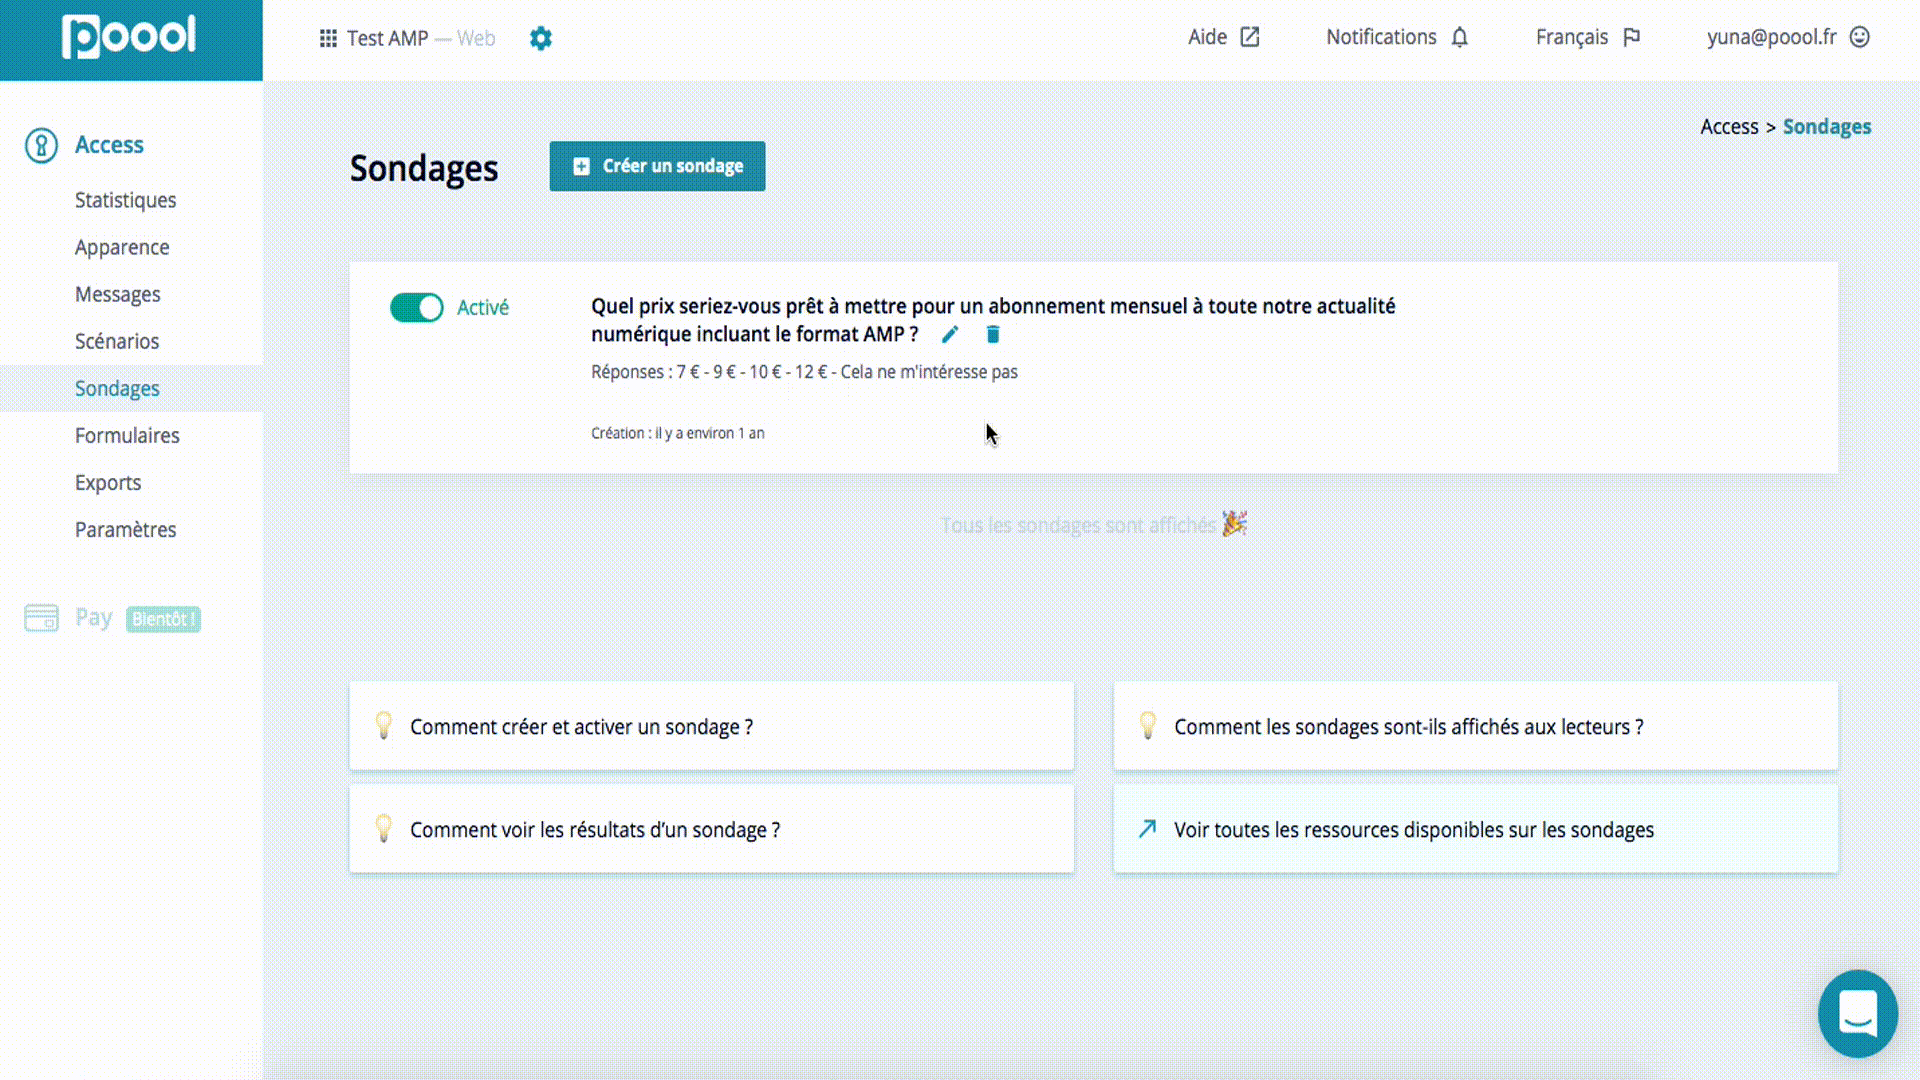Click the pencil edit icon on the survey
Viewport: 1920px width, 1080px height.
click(950, 335)
